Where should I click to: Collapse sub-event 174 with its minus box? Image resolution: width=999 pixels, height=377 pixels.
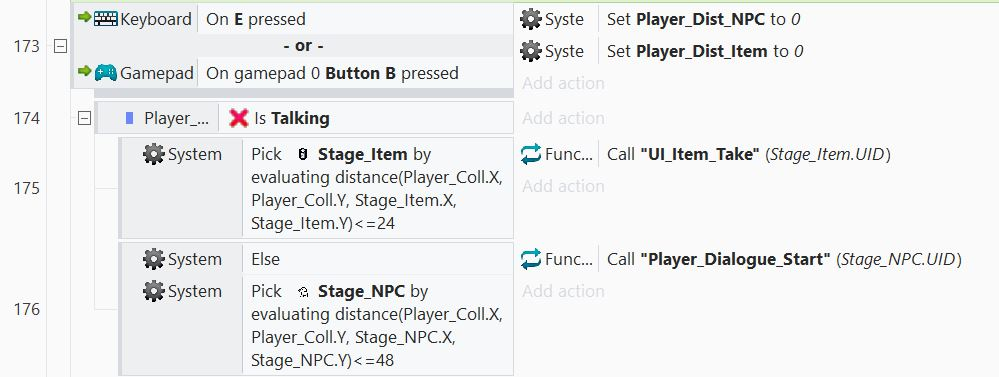(84, 118)
